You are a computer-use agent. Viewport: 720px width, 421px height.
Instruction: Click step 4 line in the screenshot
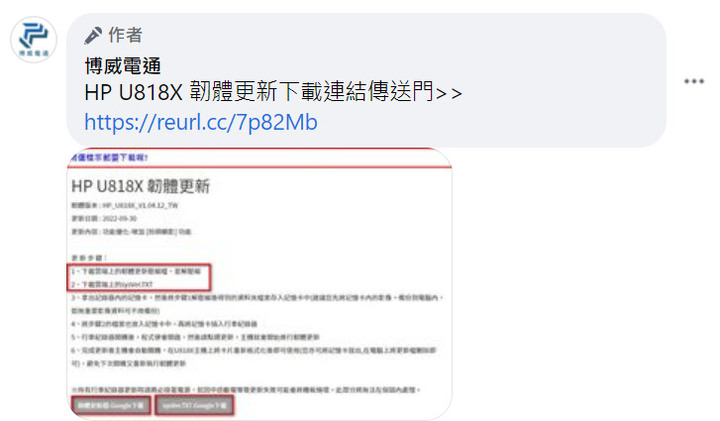[x=164, y=324]
